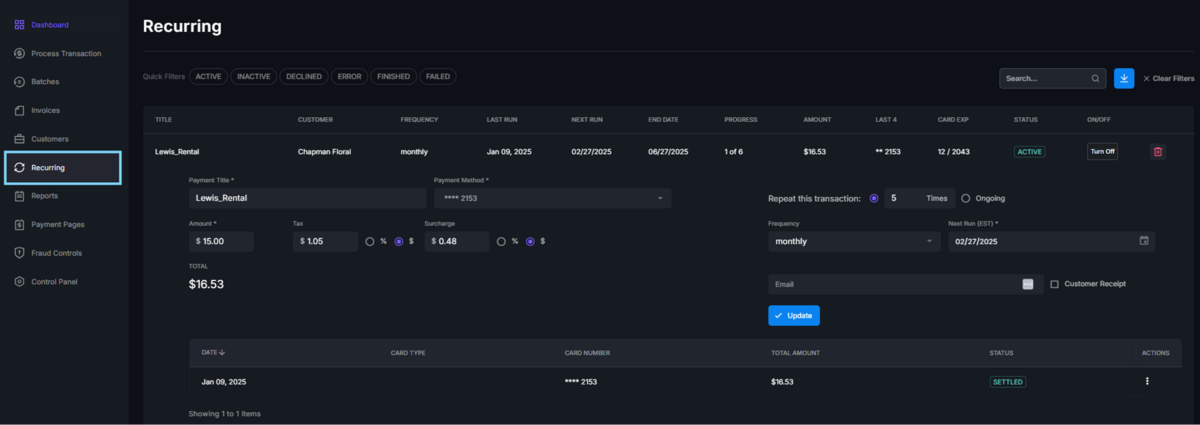Viewport: 1200px width, 425px height.
Task: Apply the DECLINED quick filter
Action: 303,76
